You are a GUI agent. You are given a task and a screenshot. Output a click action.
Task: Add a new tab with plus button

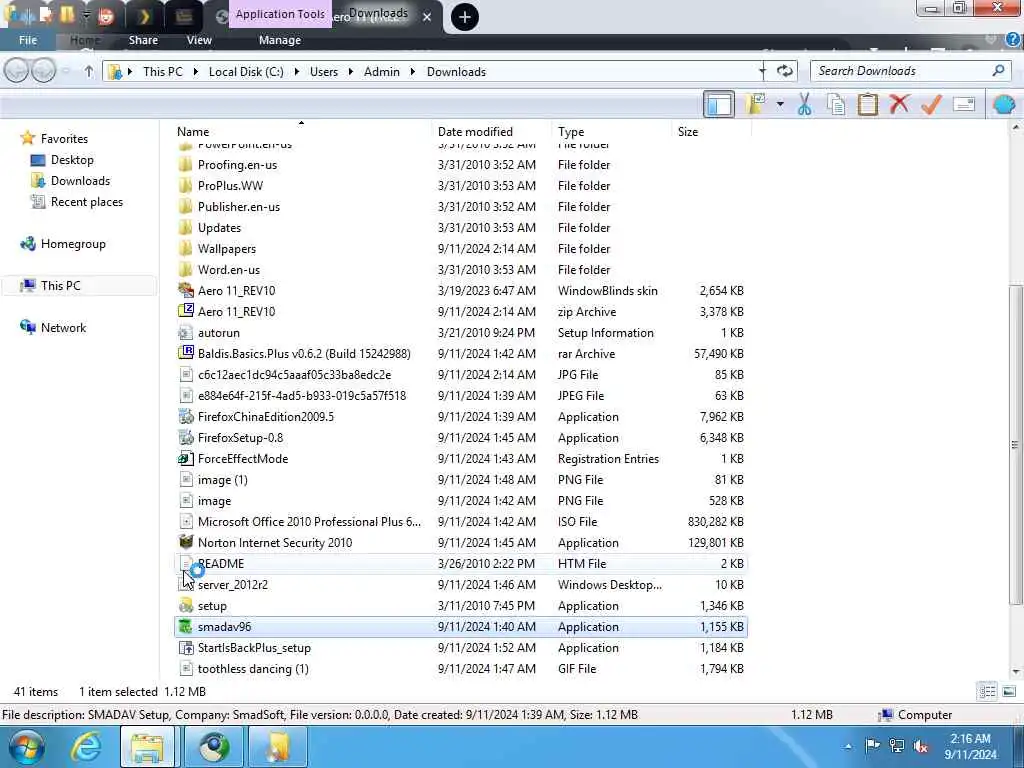(465, 17)
